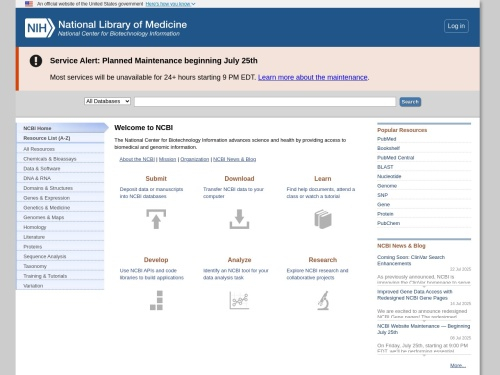Open Variation sidebar item

click(x=60, y=286)
